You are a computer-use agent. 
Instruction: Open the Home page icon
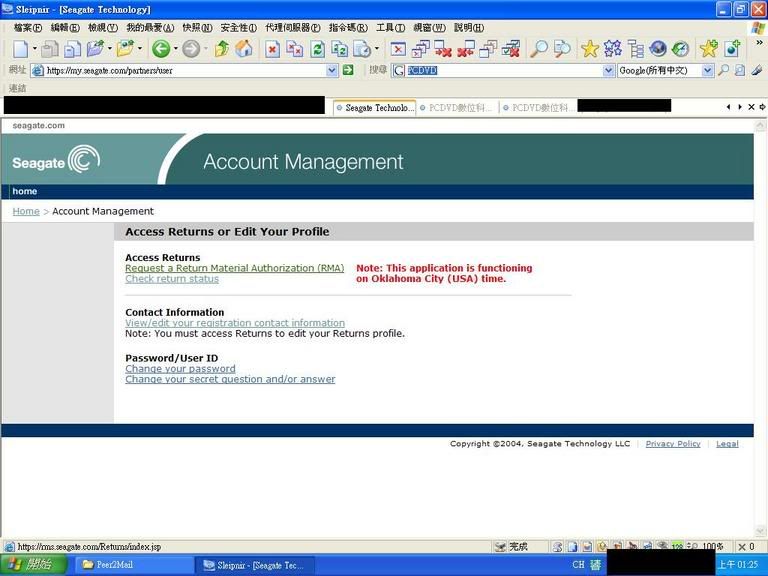pos(244,49)
